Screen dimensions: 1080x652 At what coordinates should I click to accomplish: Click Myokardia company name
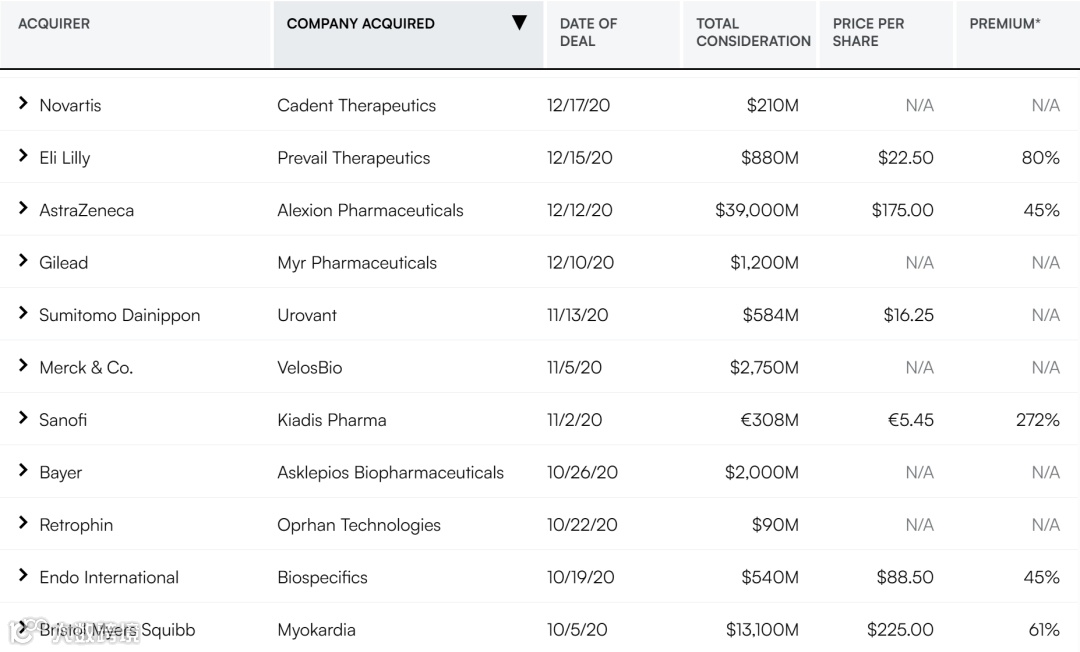pyautogui.click(x=316, y=630)
